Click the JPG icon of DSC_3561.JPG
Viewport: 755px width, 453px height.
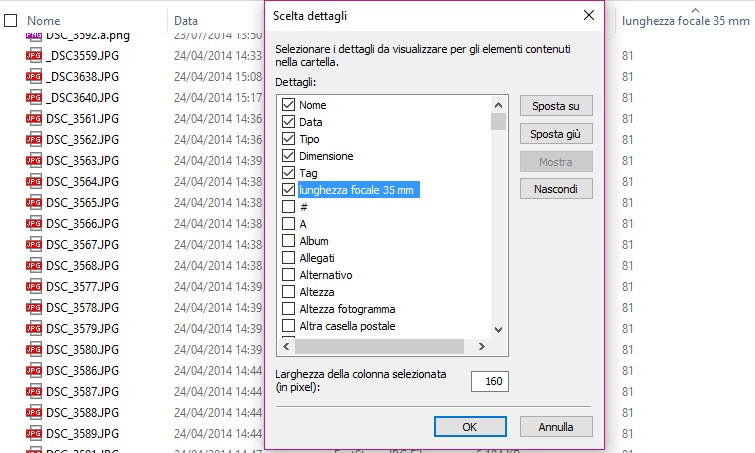point(34,119)
